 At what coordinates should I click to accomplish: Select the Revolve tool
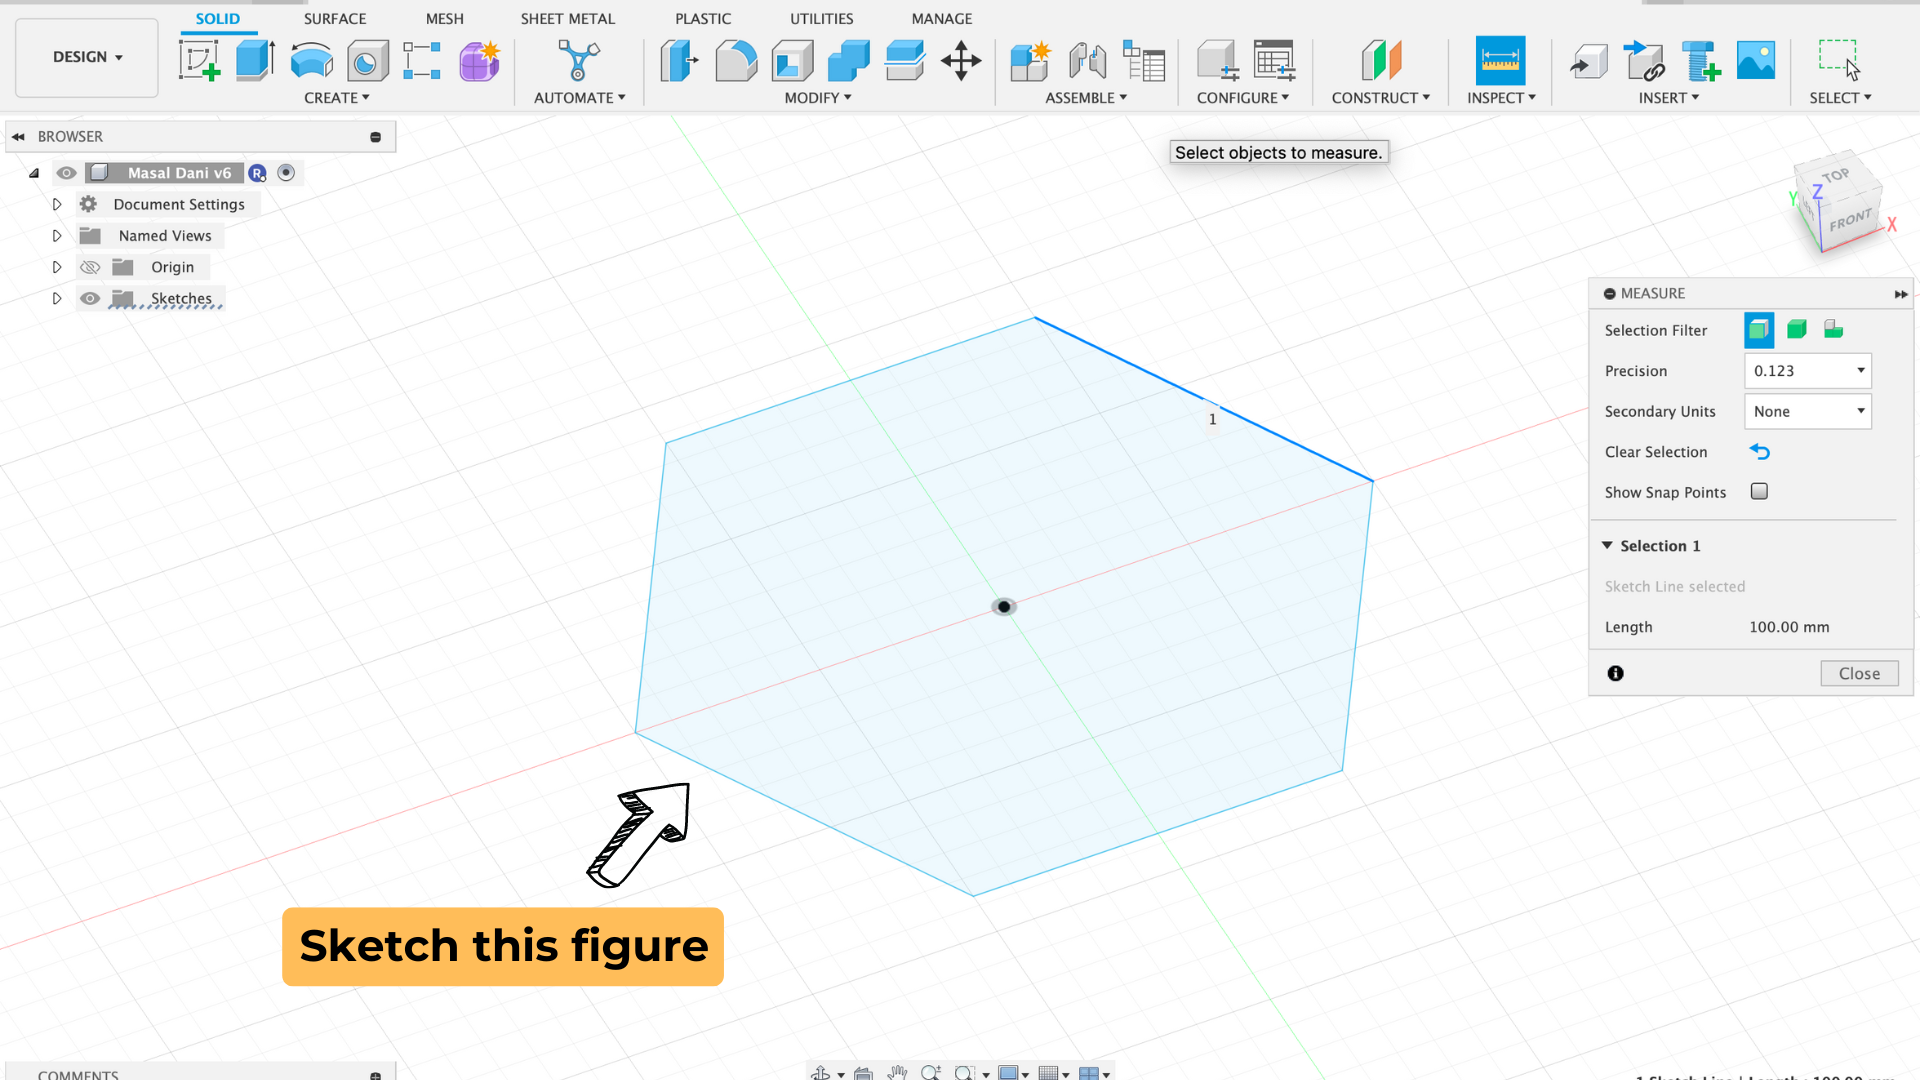(311, 61)
